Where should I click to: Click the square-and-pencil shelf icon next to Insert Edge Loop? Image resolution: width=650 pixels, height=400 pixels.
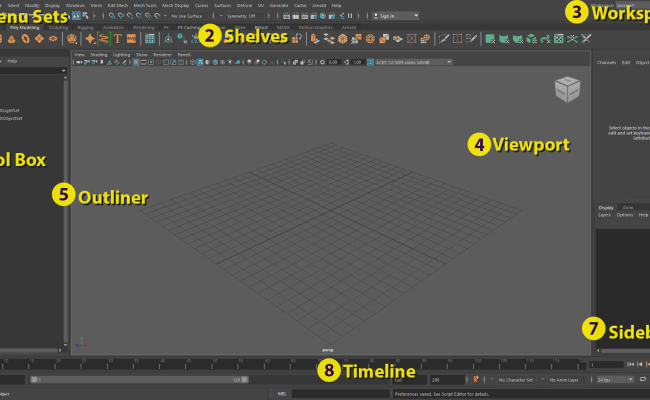[471, 39]
